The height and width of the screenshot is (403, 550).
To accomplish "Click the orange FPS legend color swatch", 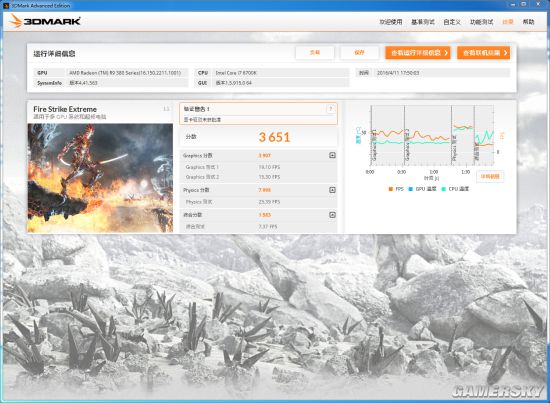I will point(390,189).
